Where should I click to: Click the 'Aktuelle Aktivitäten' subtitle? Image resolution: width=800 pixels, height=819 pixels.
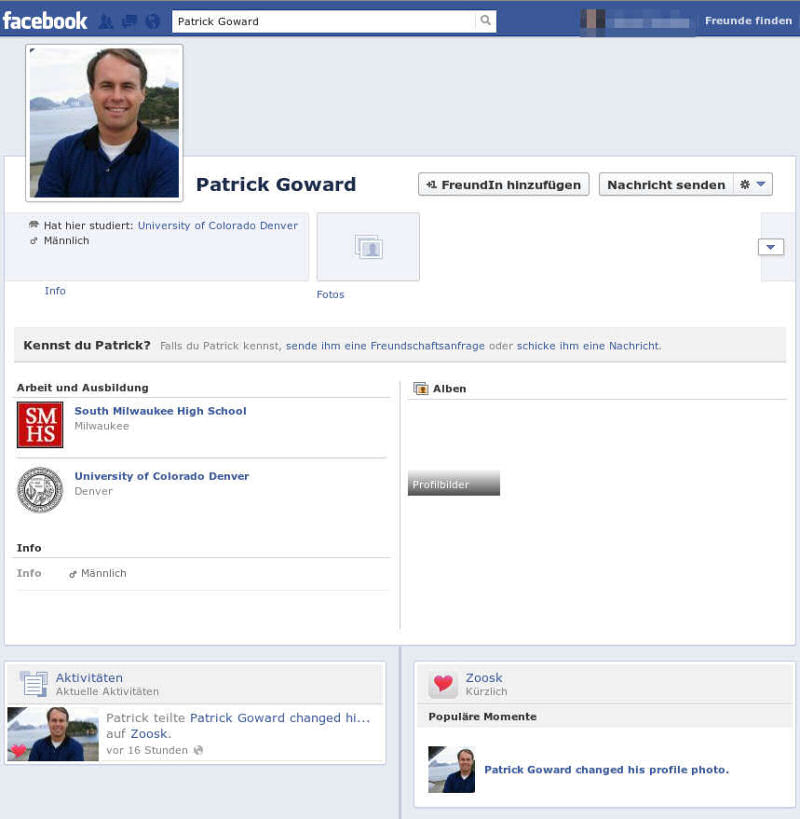107,692
